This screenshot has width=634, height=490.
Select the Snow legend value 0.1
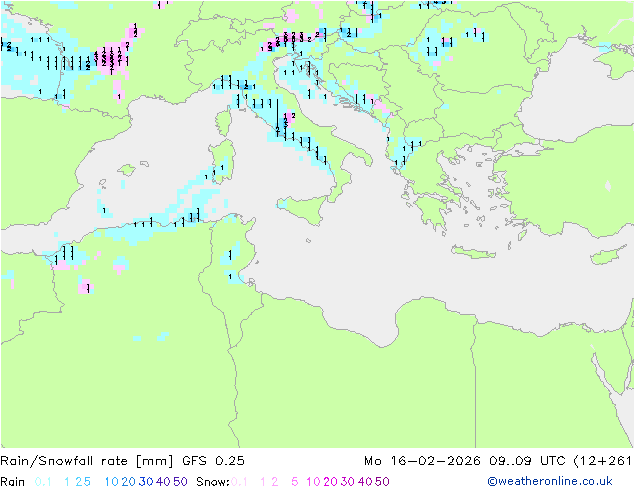(239, 482)
